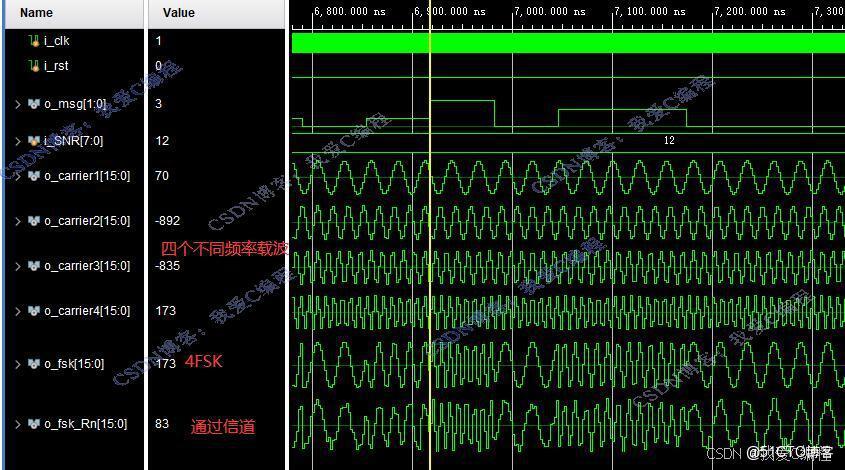
Task: Click the o_fsk[15:0] bus icon
Action: point(34,364)
